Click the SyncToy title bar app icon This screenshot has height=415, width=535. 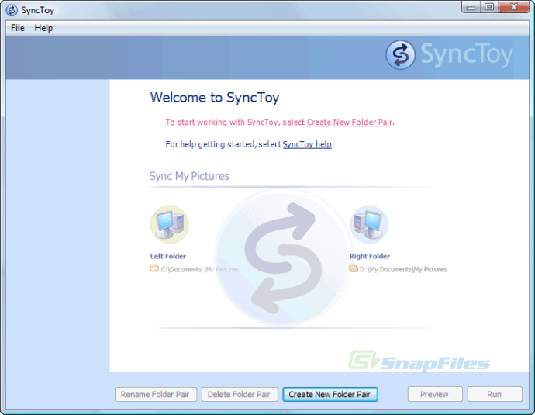click(x=12, y=10)
